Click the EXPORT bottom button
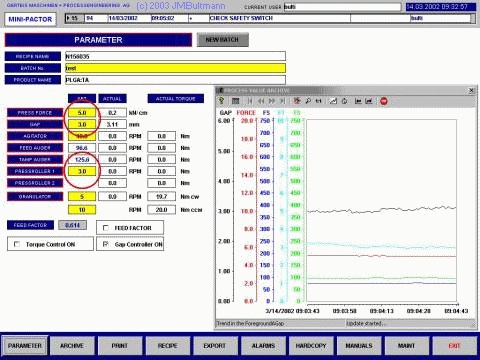The width and height of the screenshot is (480, 360). click(215, 346)
